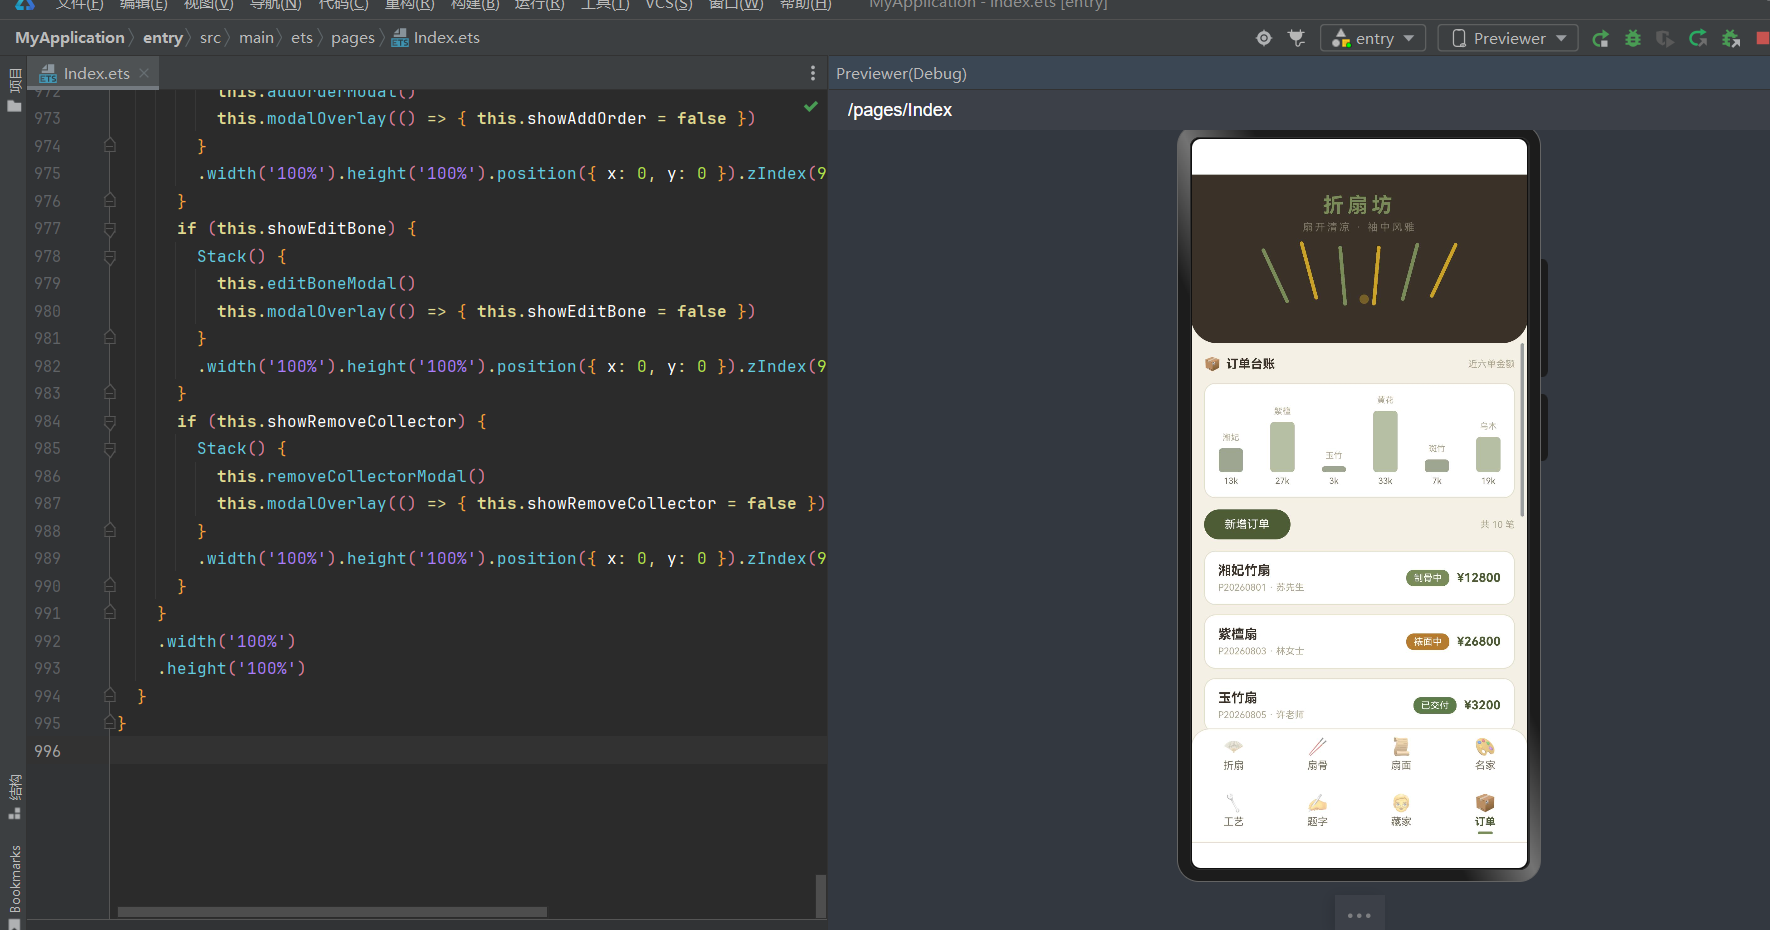This screenshot has height=930, width=1770.
Task: Click main in the breadcrumb bar
Action: [256, 38]
